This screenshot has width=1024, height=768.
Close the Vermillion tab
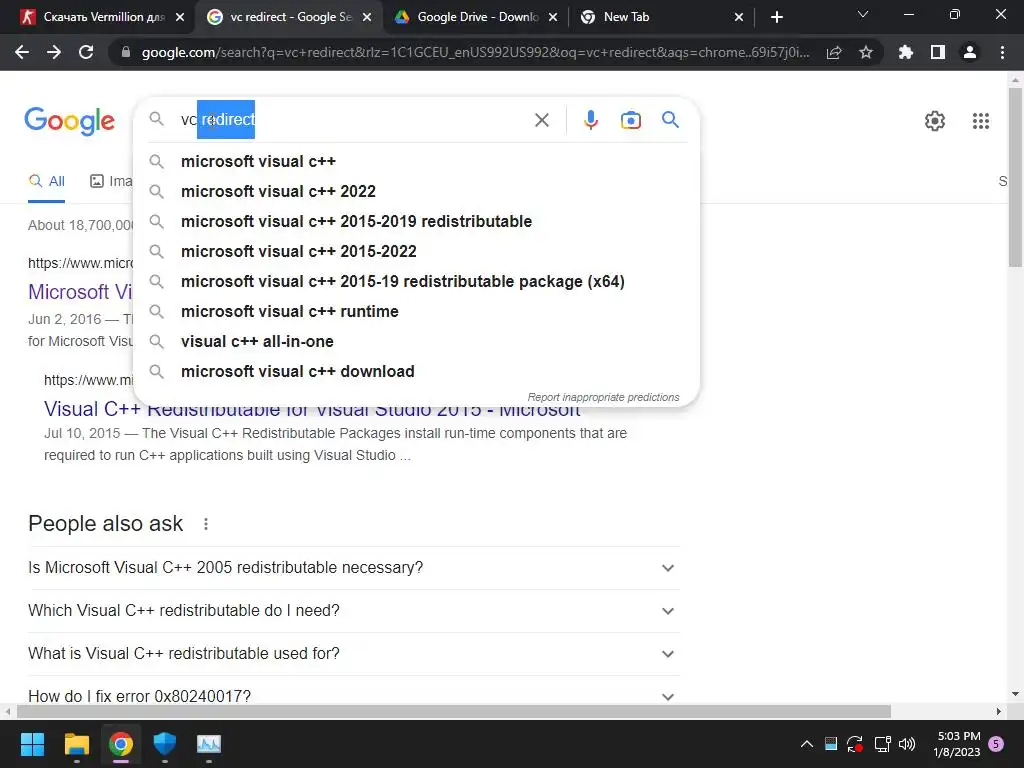coord(180,18)
